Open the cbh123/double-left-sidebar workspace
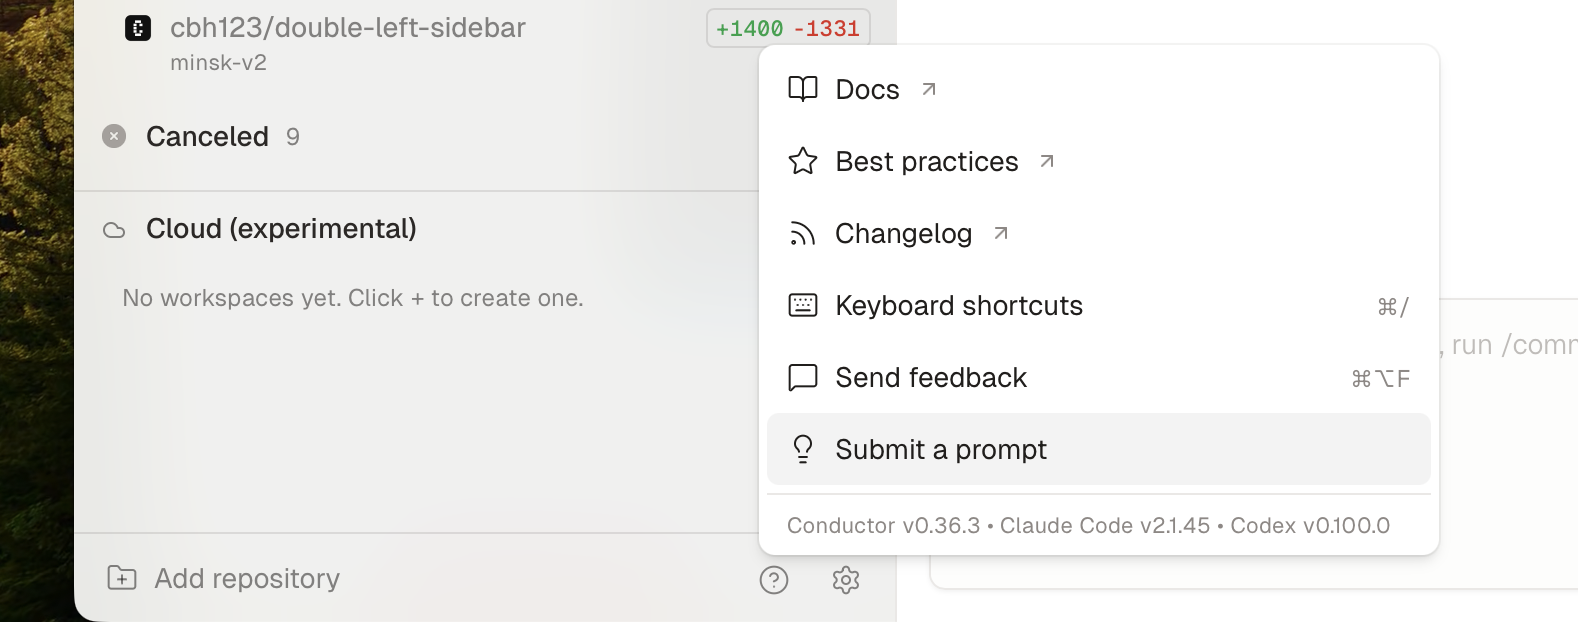 click(347, 28)
